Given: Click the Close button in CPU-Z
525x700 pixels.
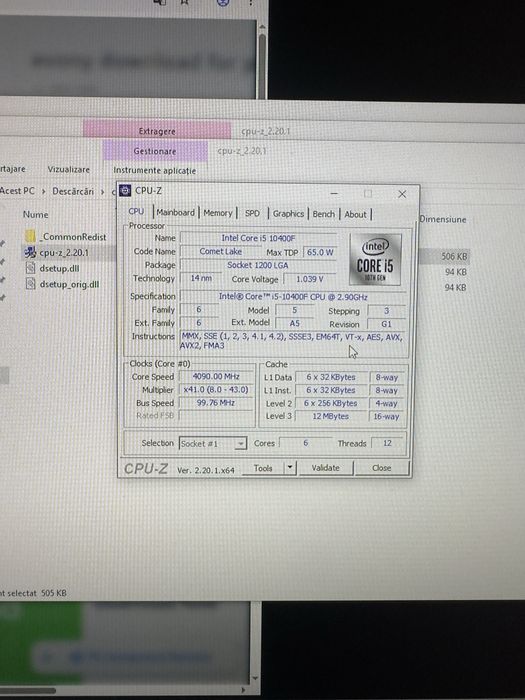Looking at the screenshot, I should tap(382, 468).
